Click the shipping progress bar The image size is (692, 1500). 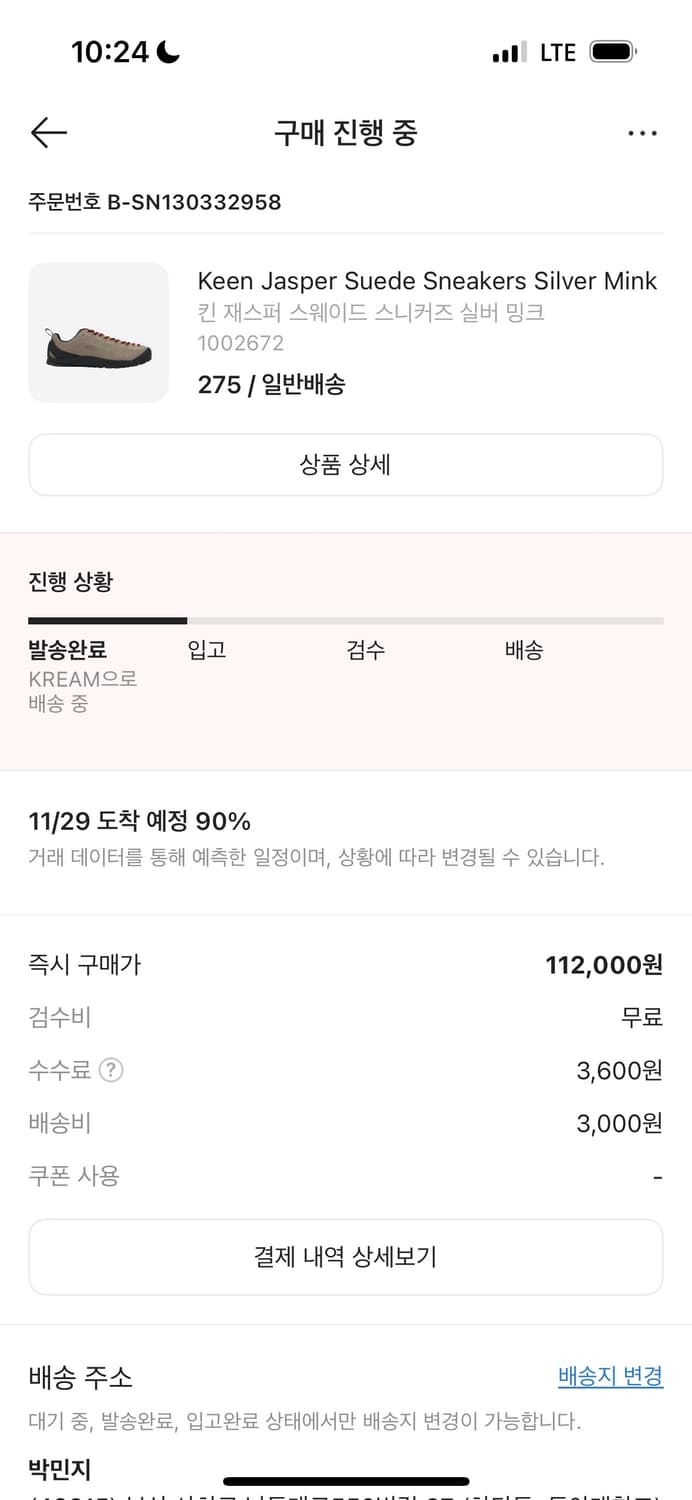coord(346,618)
